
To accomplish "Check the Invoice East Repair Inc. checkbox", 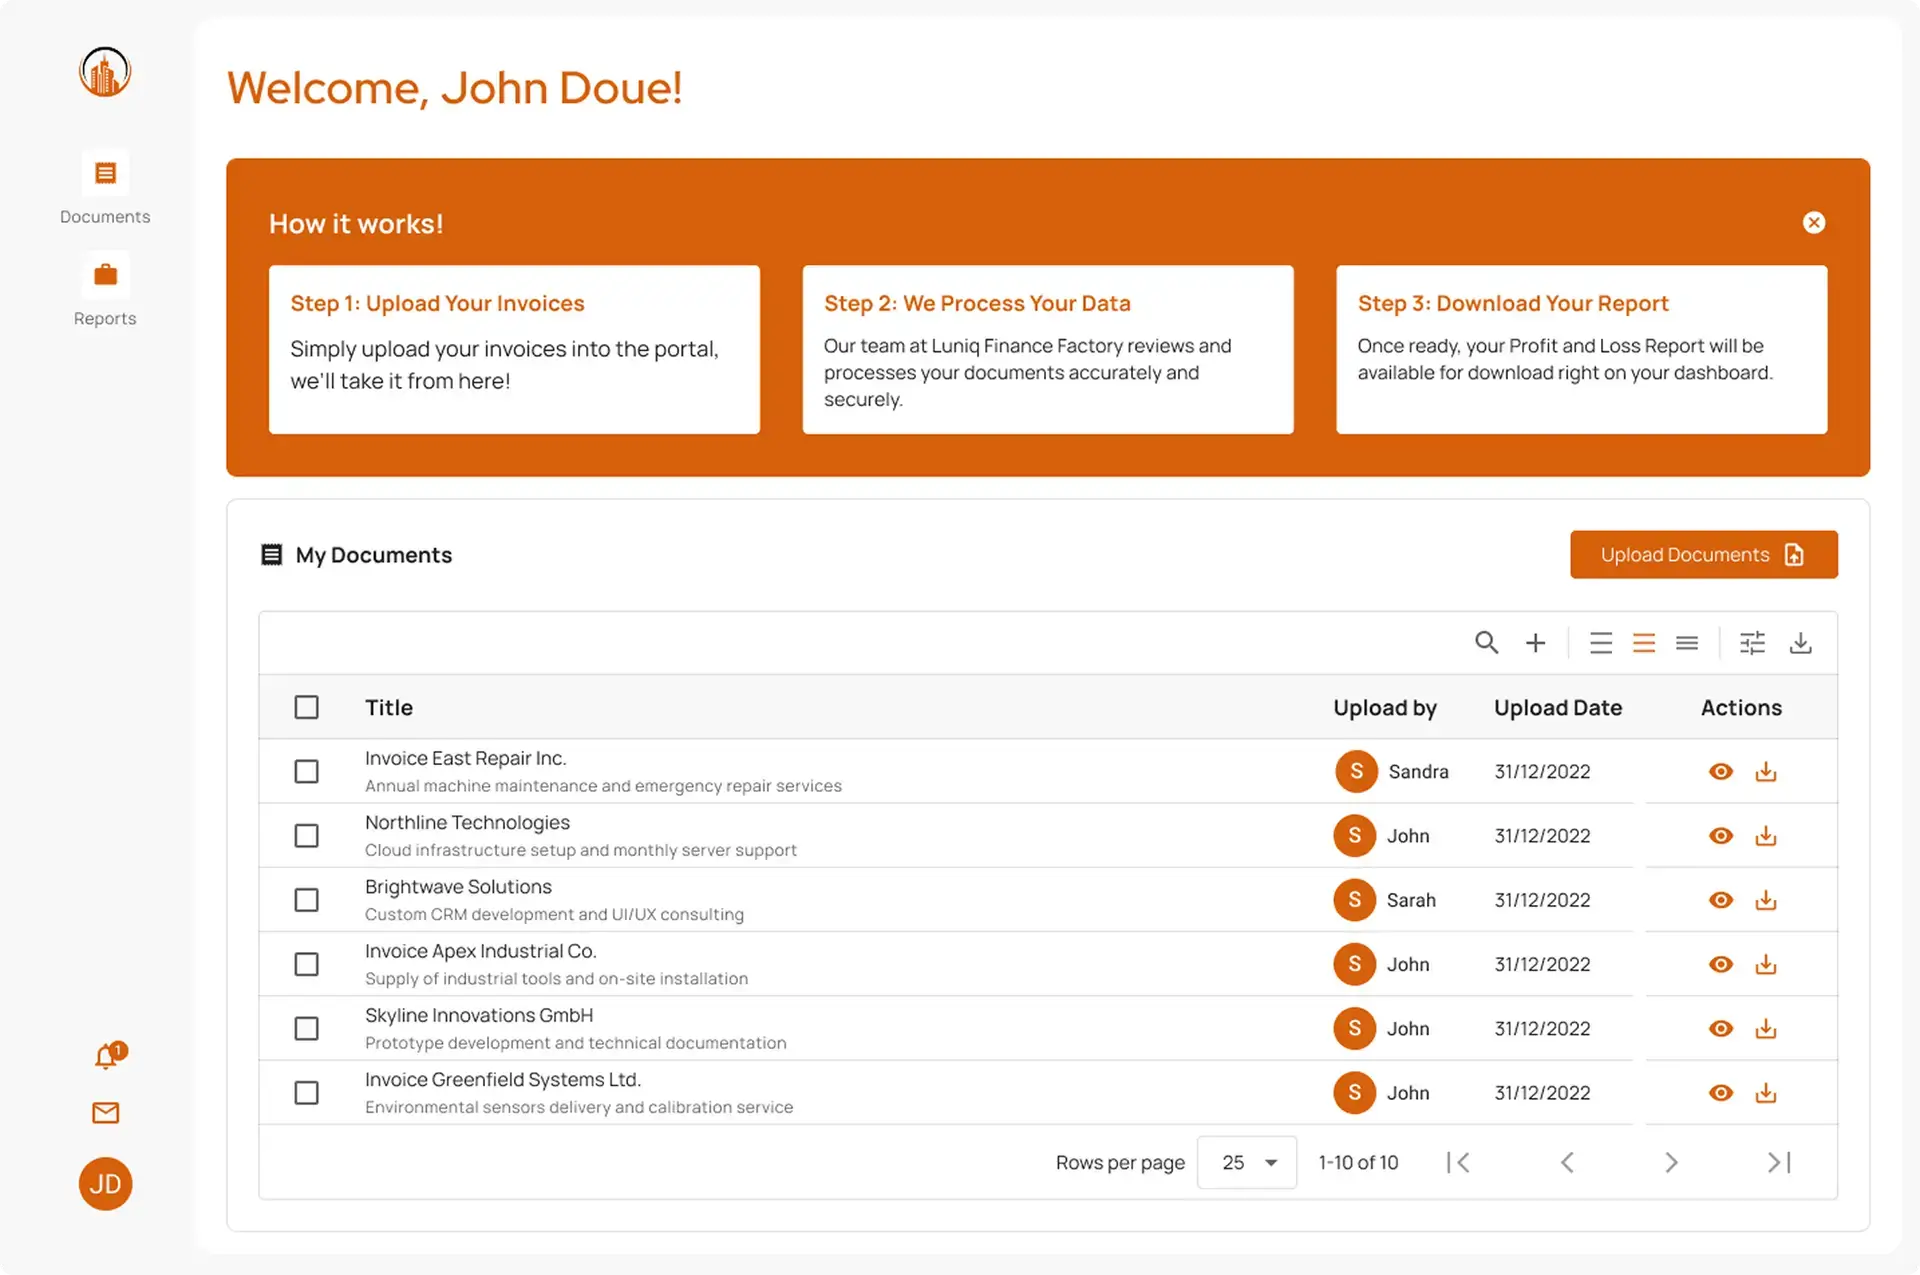I will coord(307,772).
